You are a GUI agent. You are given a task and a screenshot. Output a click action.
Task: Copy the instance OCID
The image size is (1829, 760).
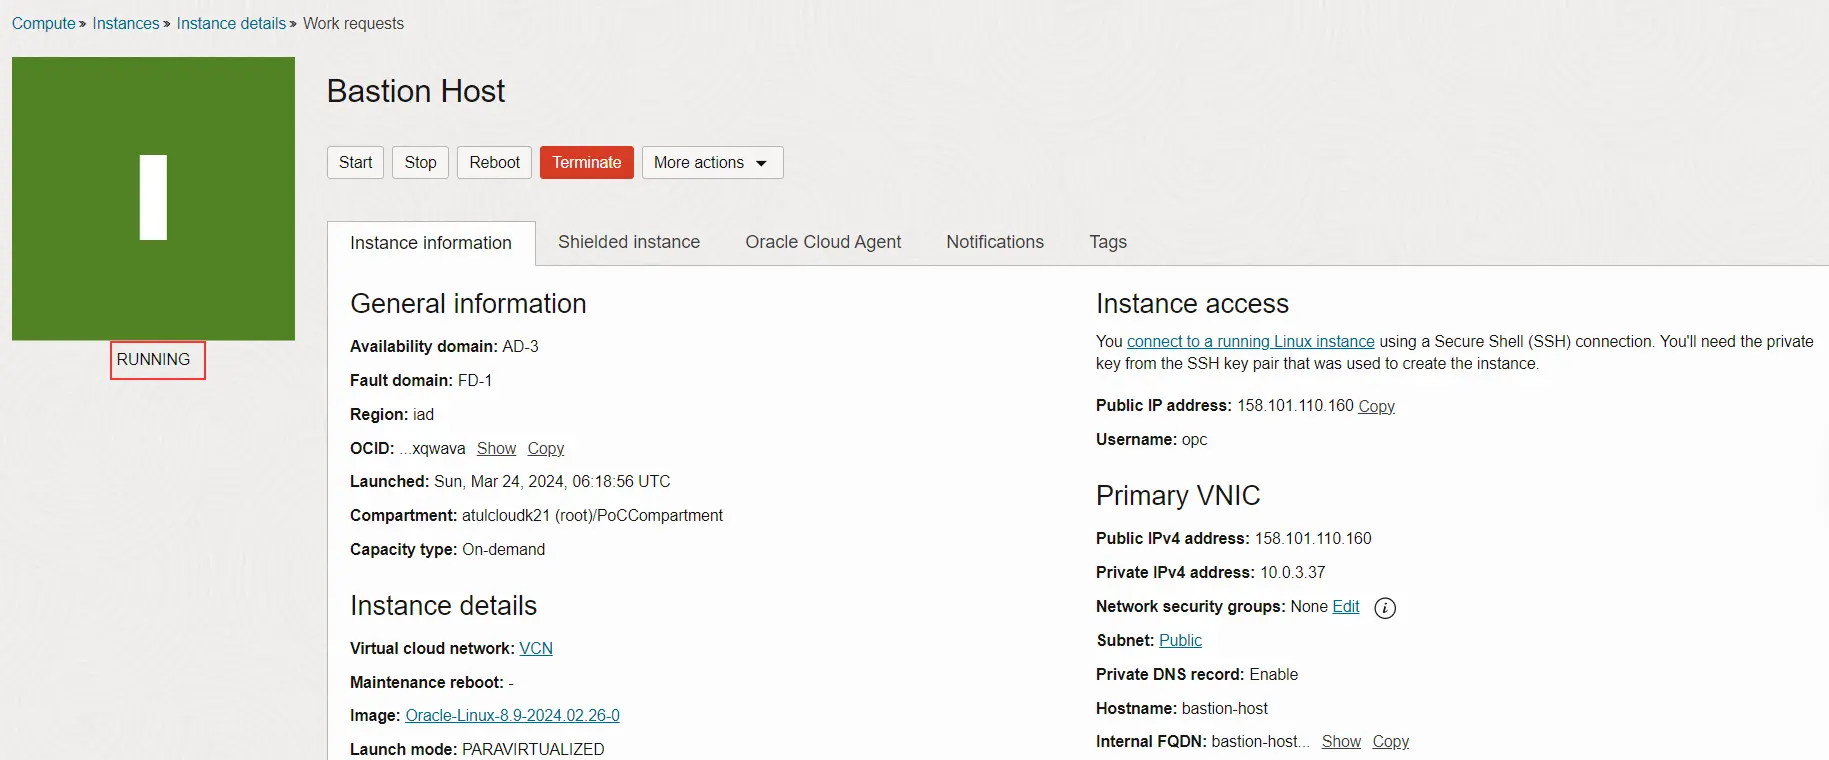point(545,449)
